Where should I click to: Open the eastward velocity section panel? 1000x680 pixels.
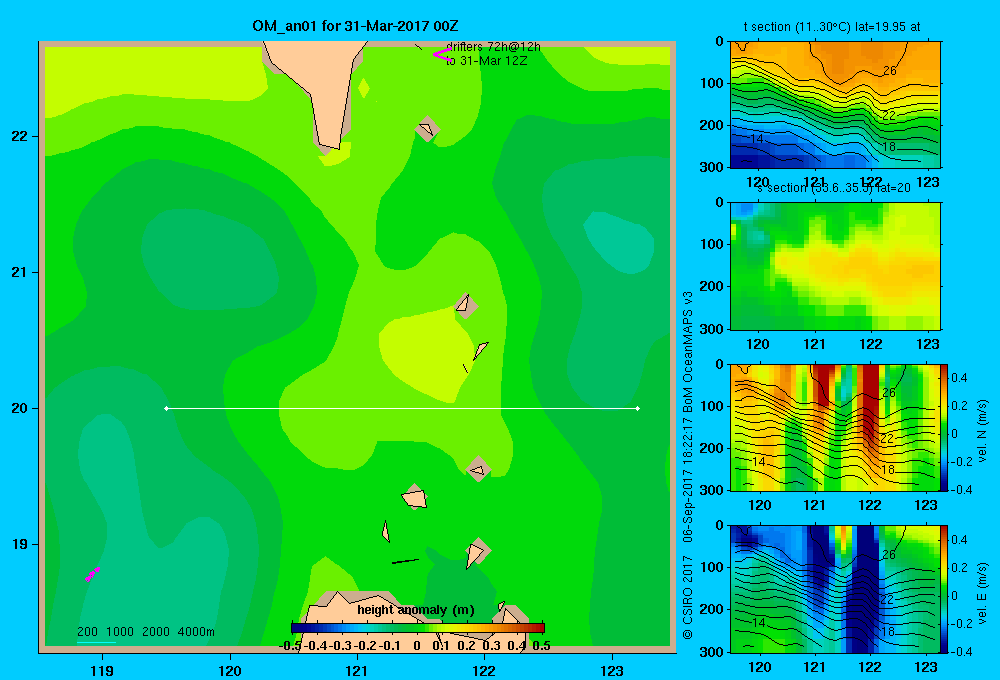tap(835, 589)
